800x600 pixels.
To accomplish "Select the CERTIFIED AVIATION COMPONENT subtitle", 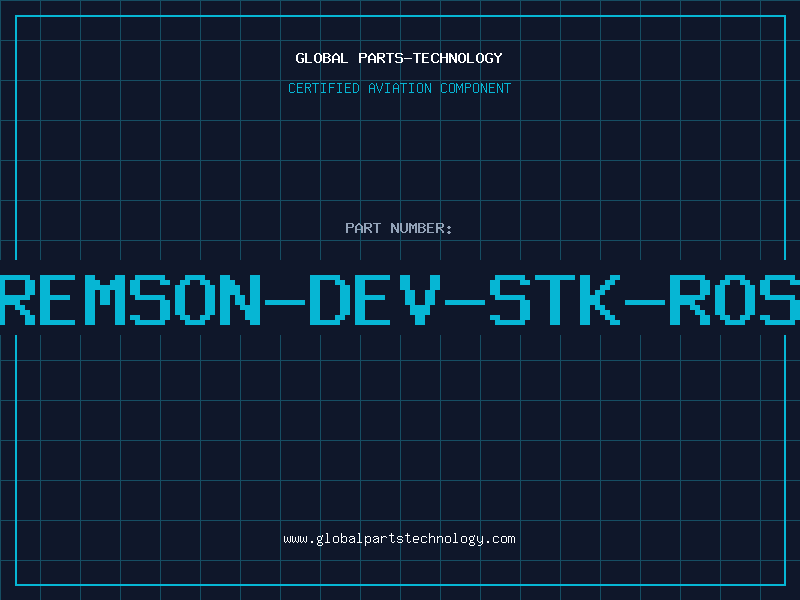I will coord(399,88).
